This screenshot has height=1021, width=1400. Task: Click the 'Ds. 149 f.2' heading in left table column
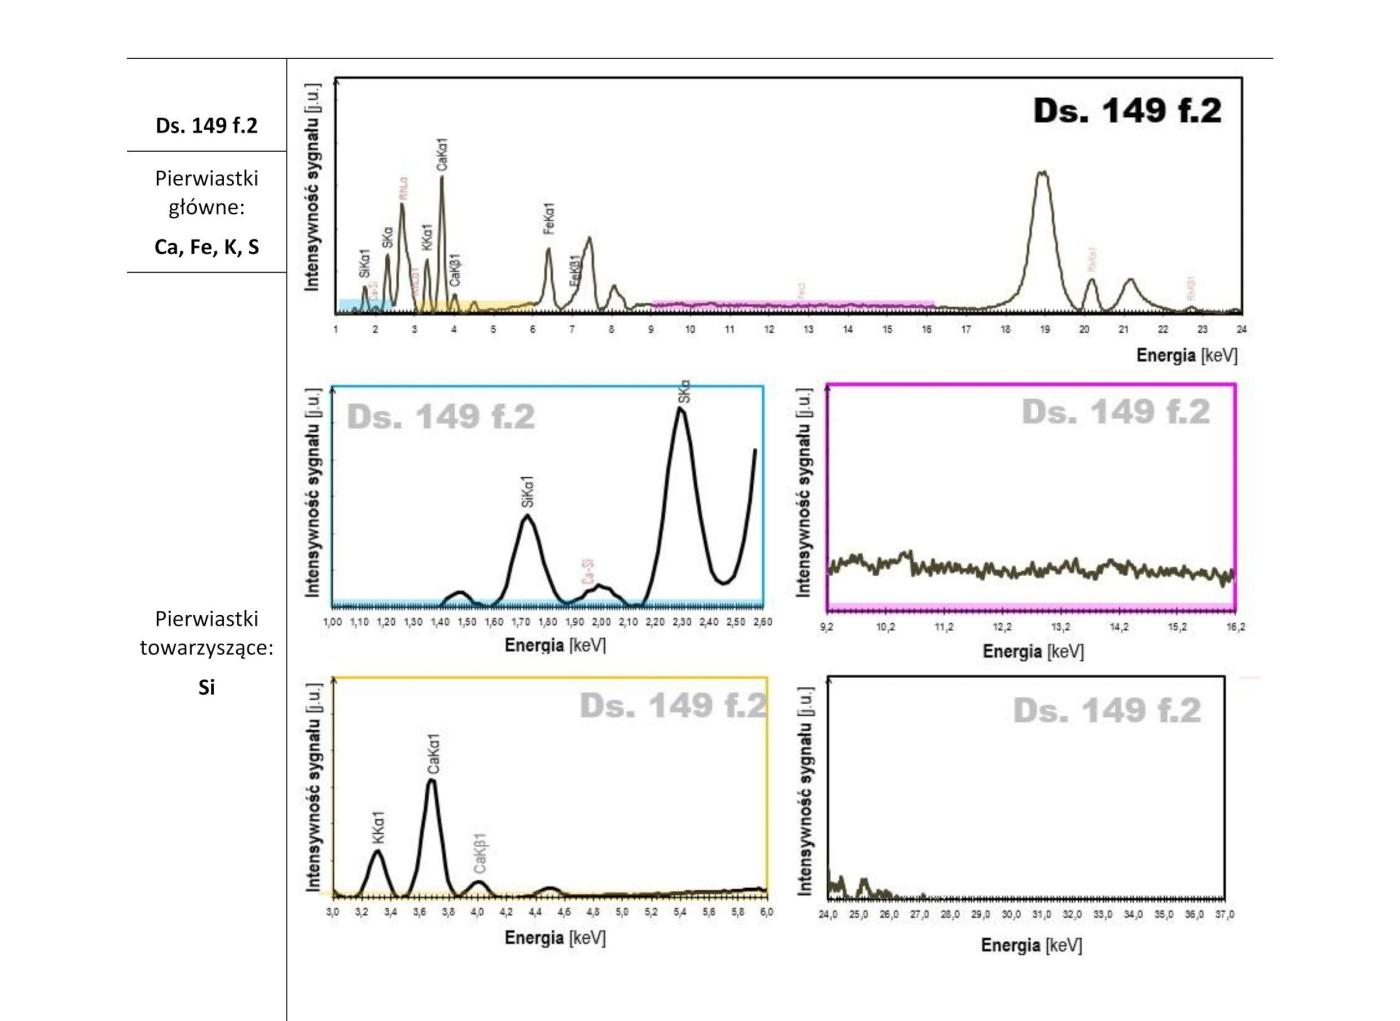206,126
